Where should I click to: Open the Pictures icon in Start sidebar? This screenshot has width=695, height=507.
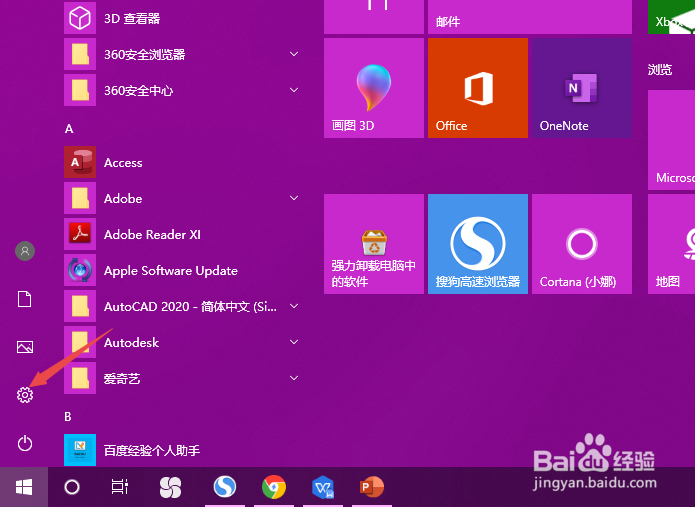click(25, 347)
